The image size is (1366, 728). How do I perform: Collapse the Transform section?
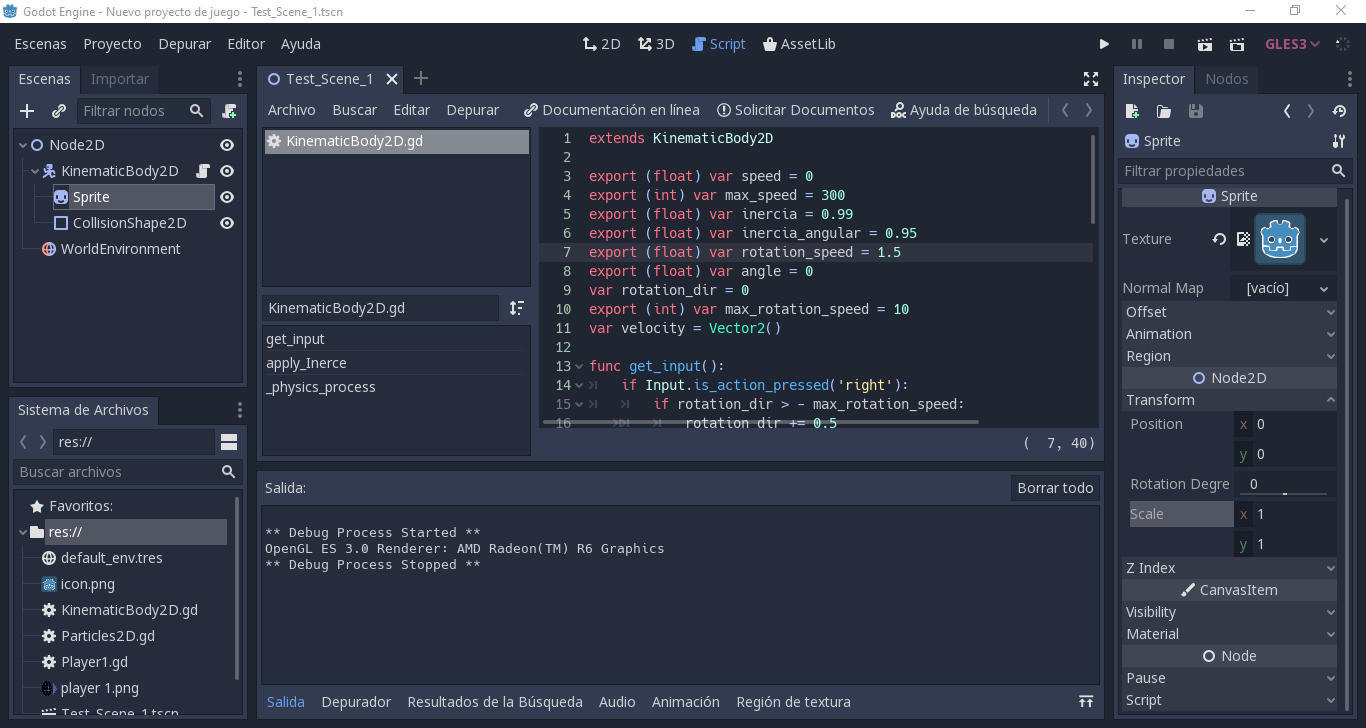[x=1229, y=400]
